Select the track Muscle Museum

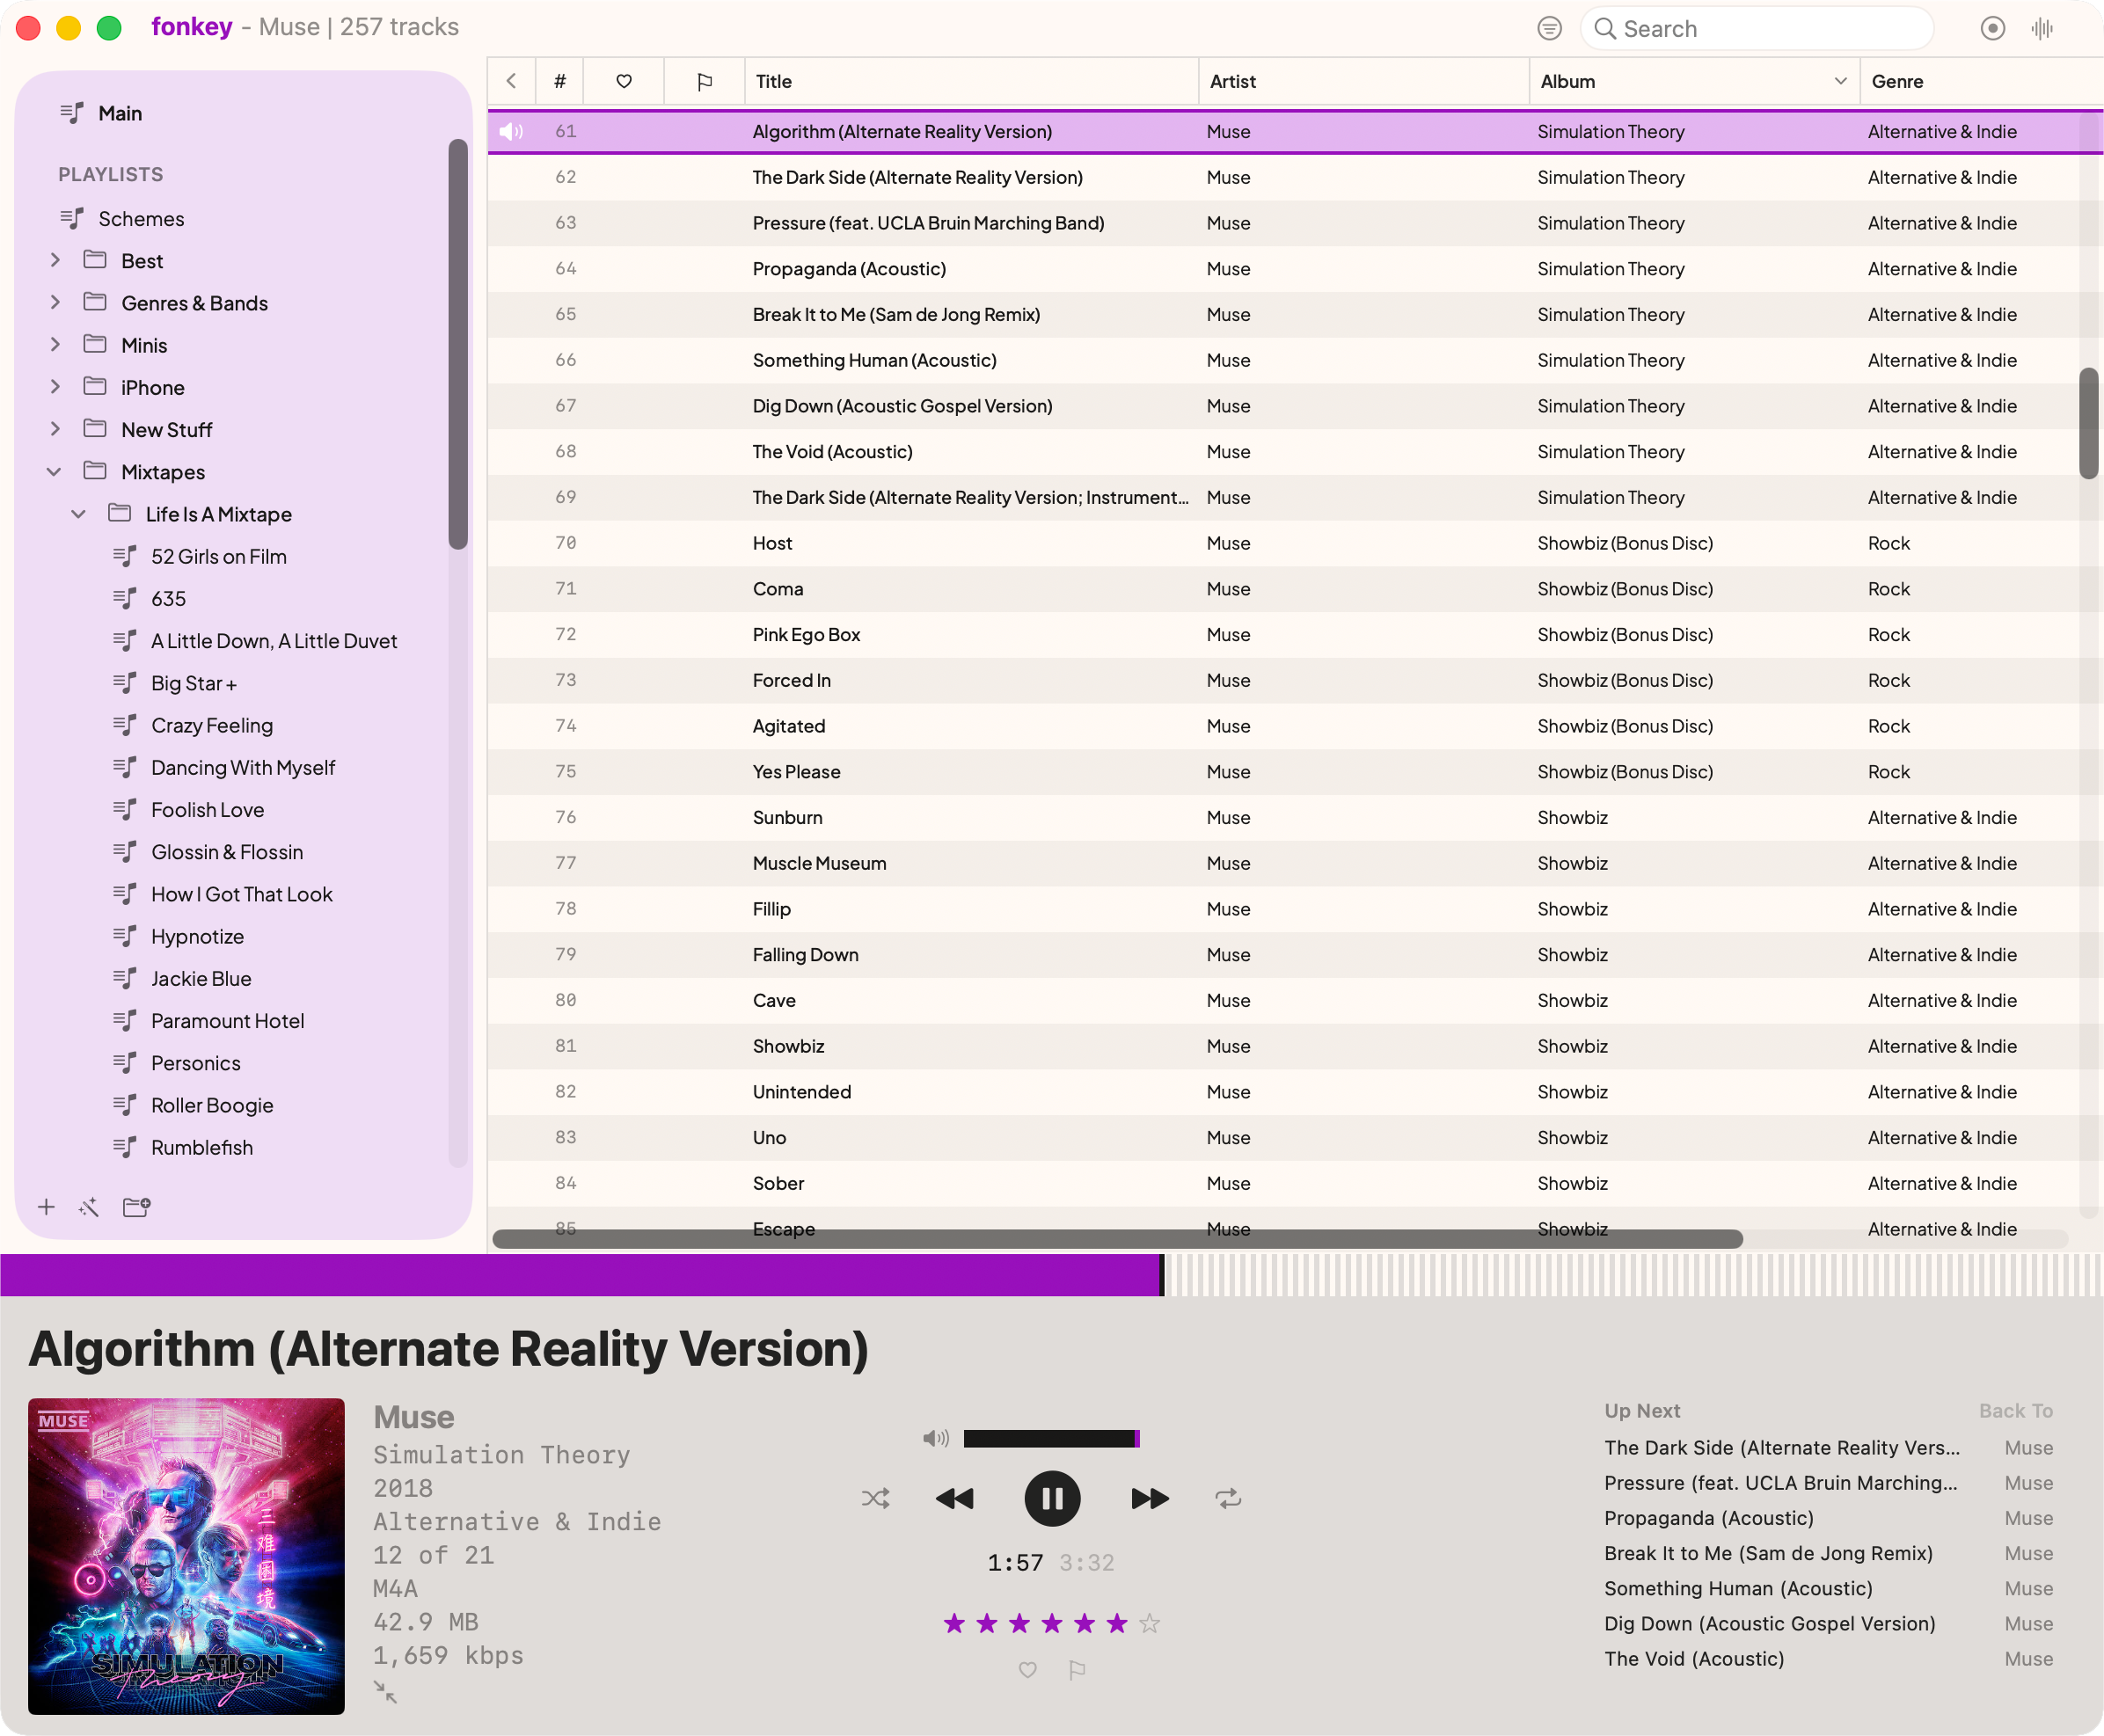click(x=819, y=862)
